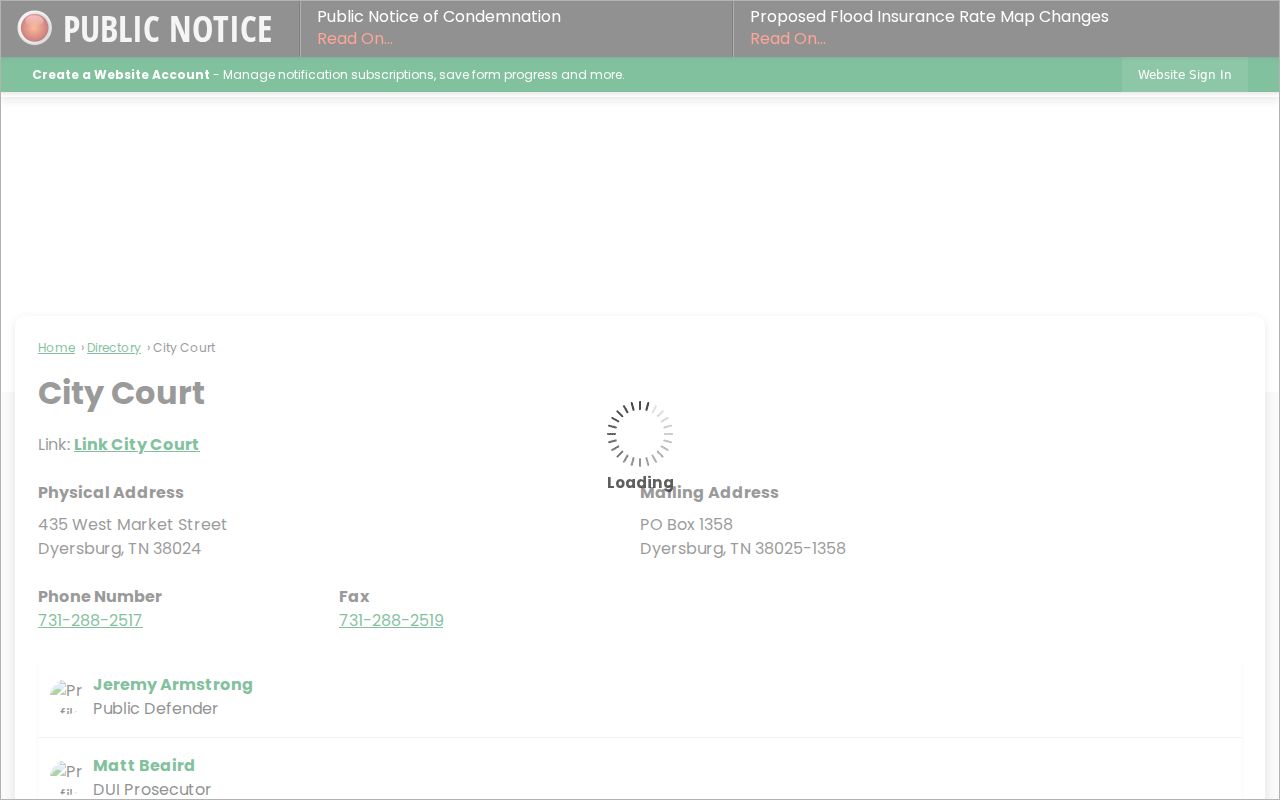Screen dimensions: 1280x800
Task: Go to Home breadcrumb
Action: (57, 348)
